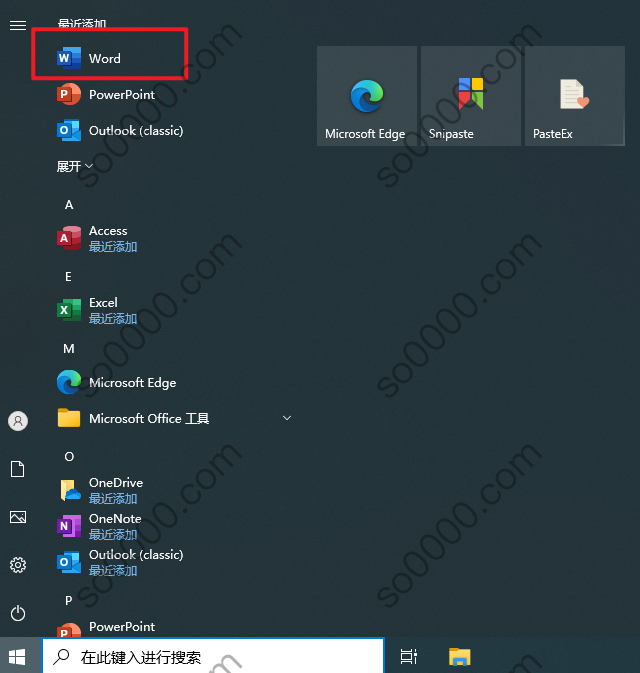Click the magnifier icon in search box

pos(61,656)
